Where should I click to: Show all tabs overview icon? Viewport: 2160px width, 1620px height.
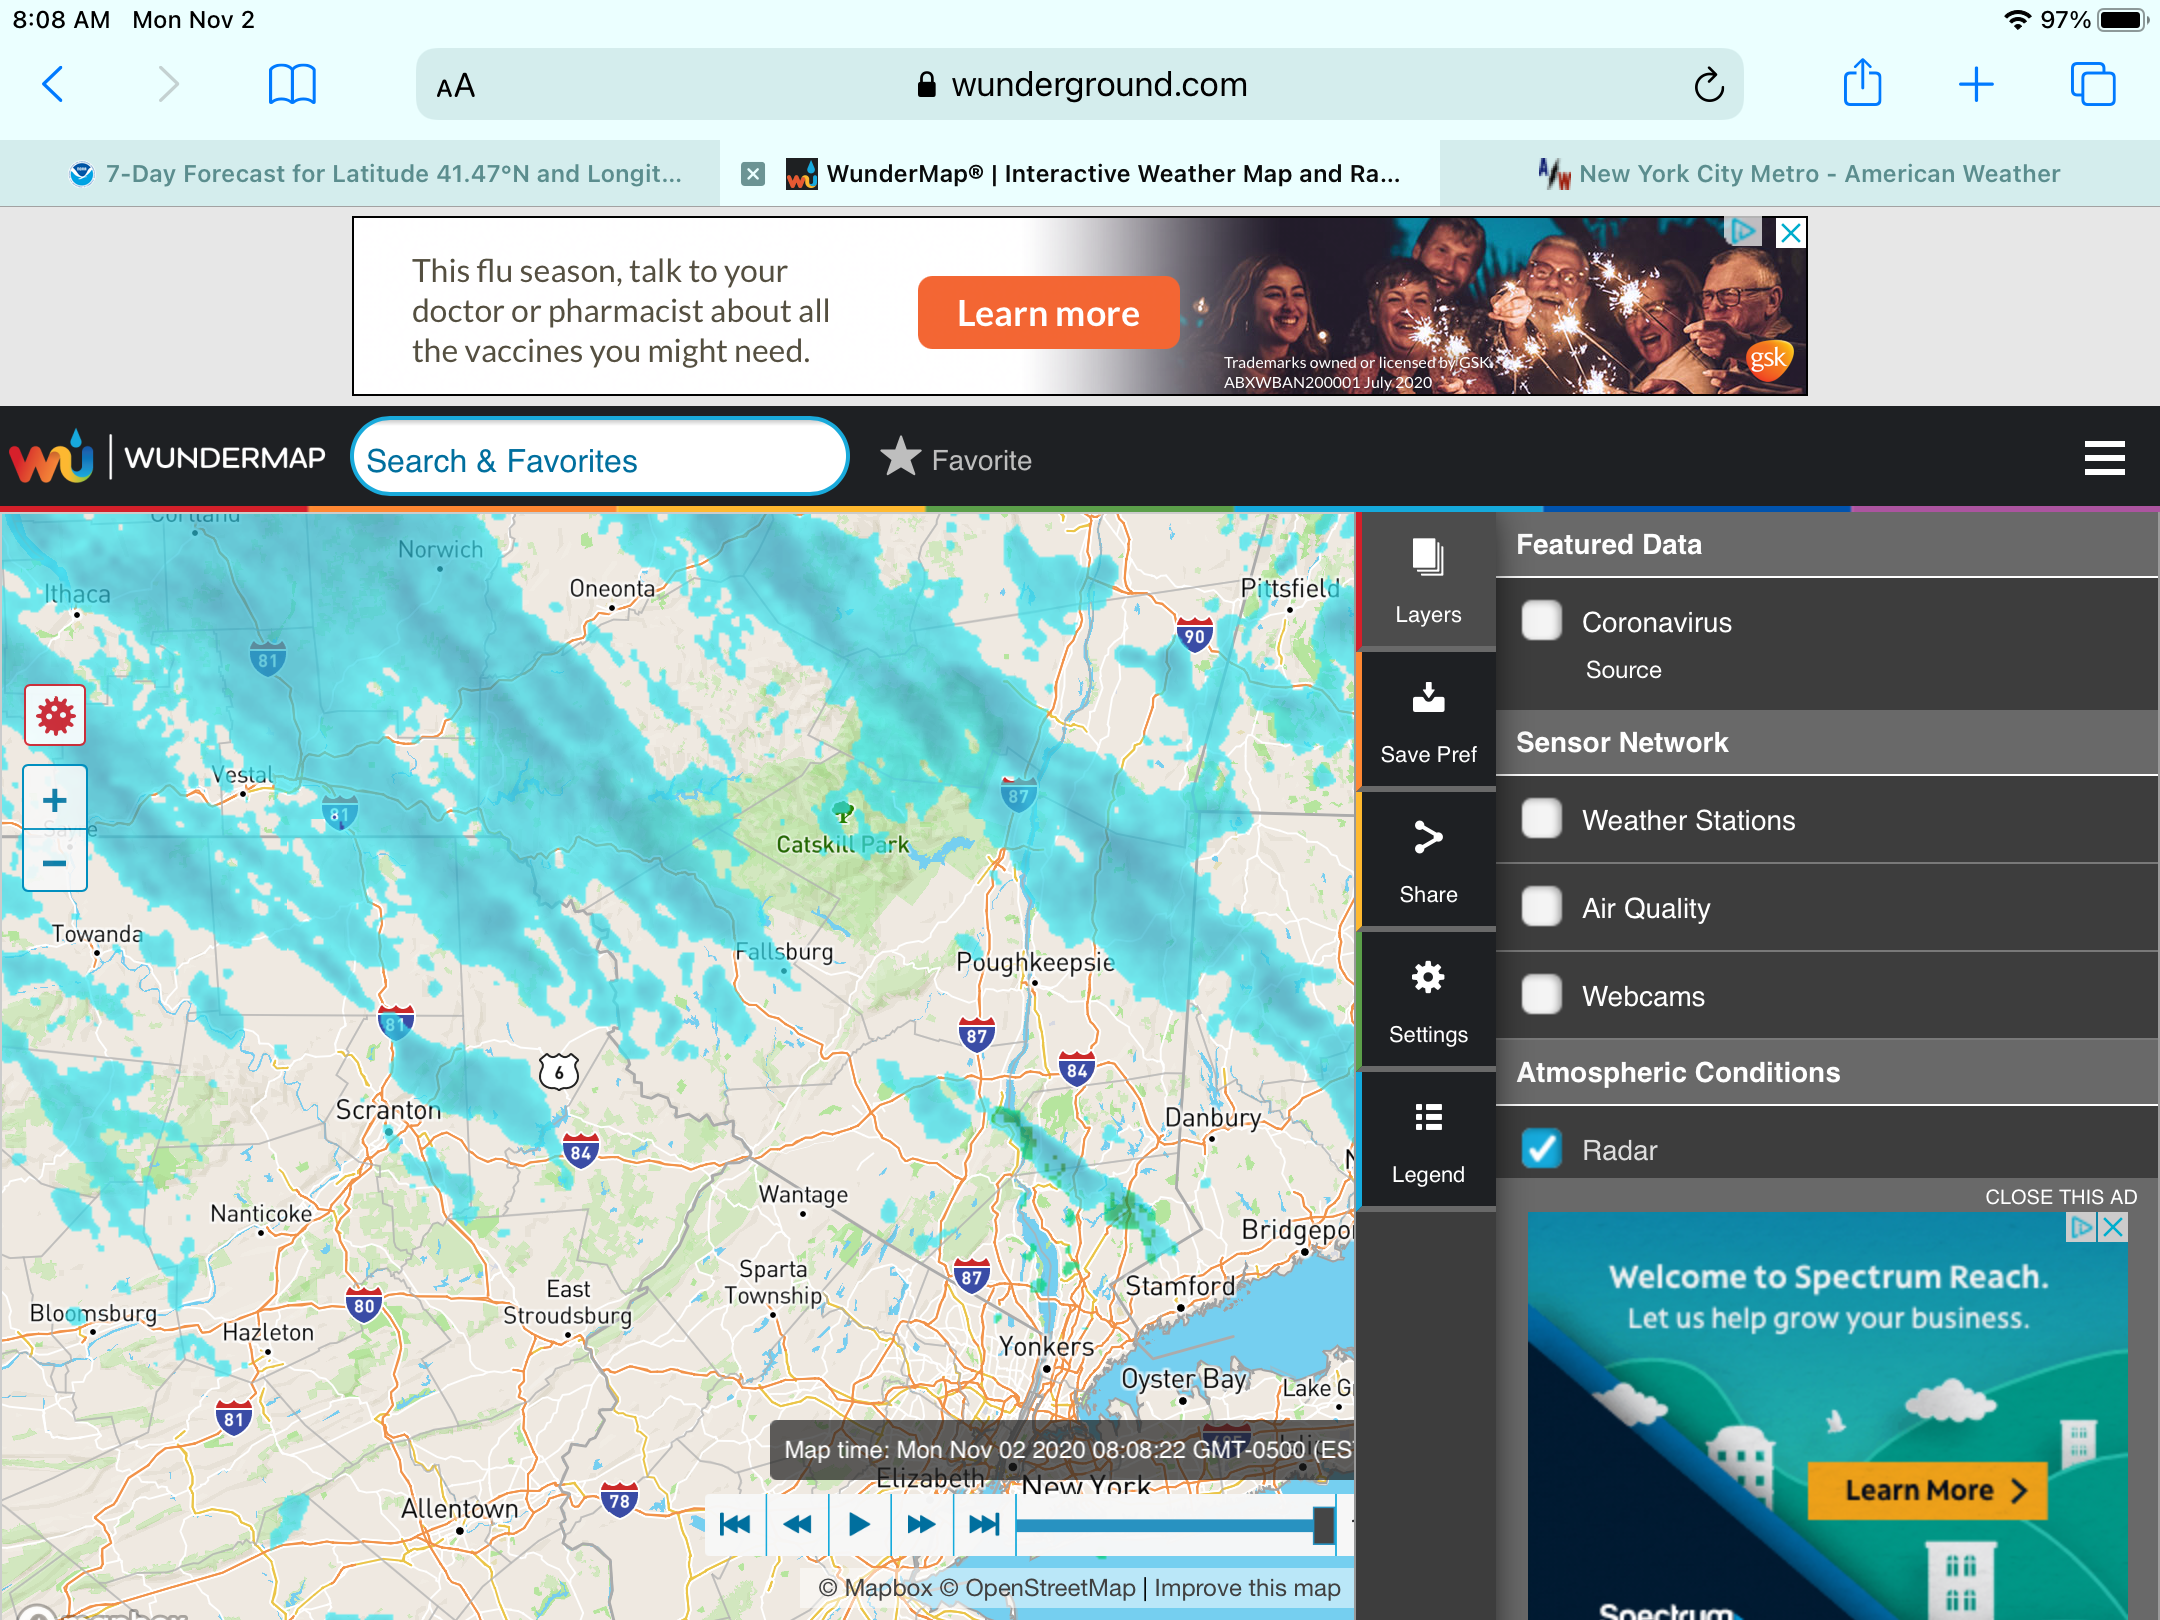[2093, 84]
